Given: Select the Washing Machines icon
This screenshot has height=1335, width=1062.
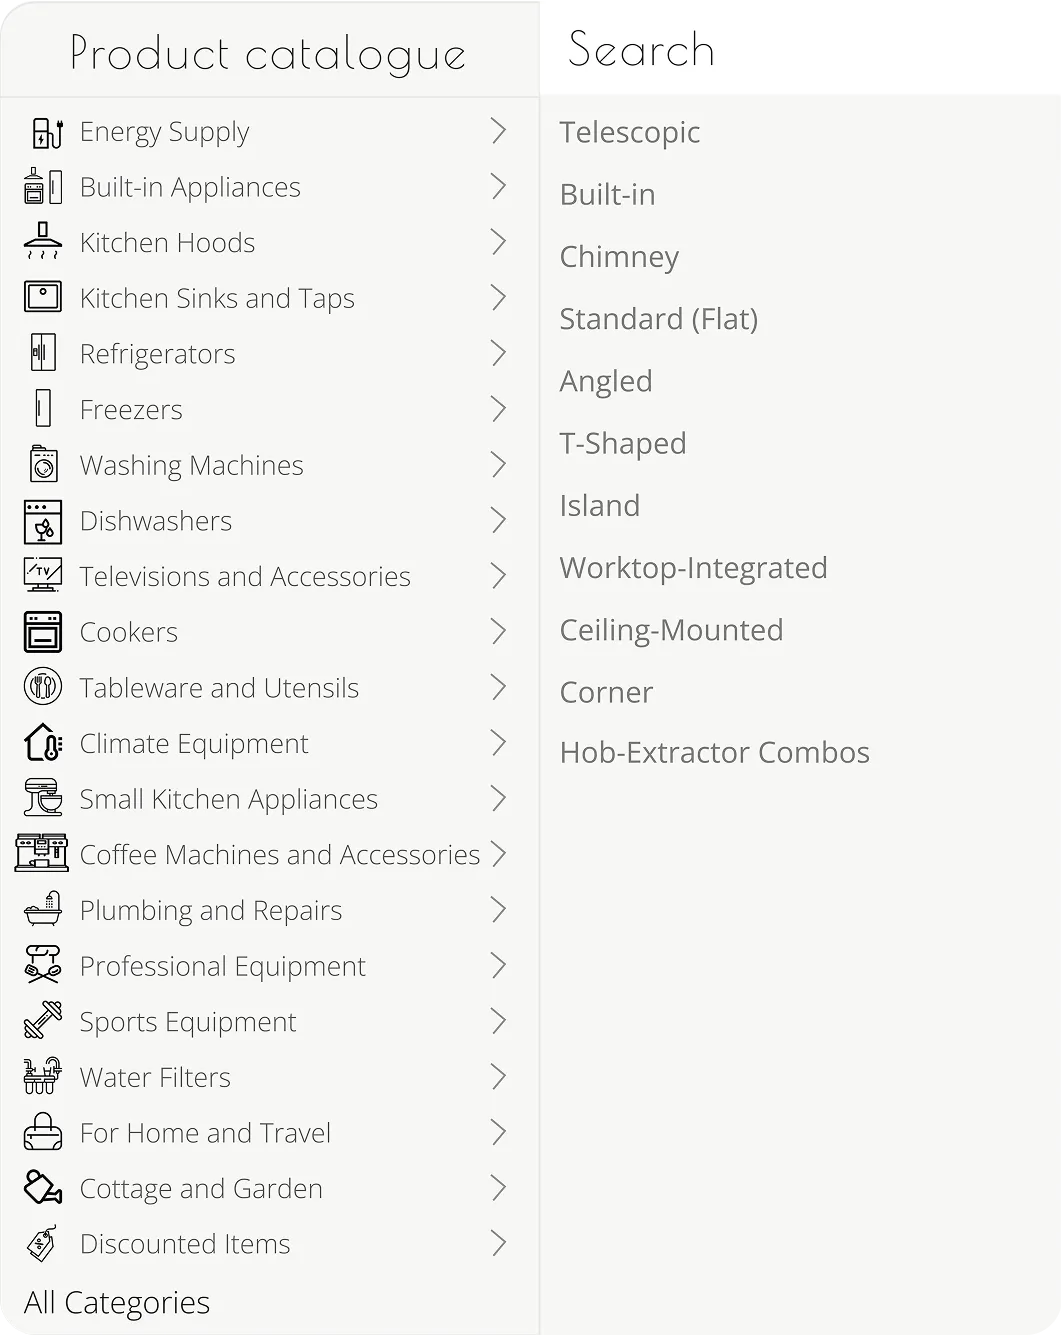Looking at the screenshot, I should click(43, 464).
